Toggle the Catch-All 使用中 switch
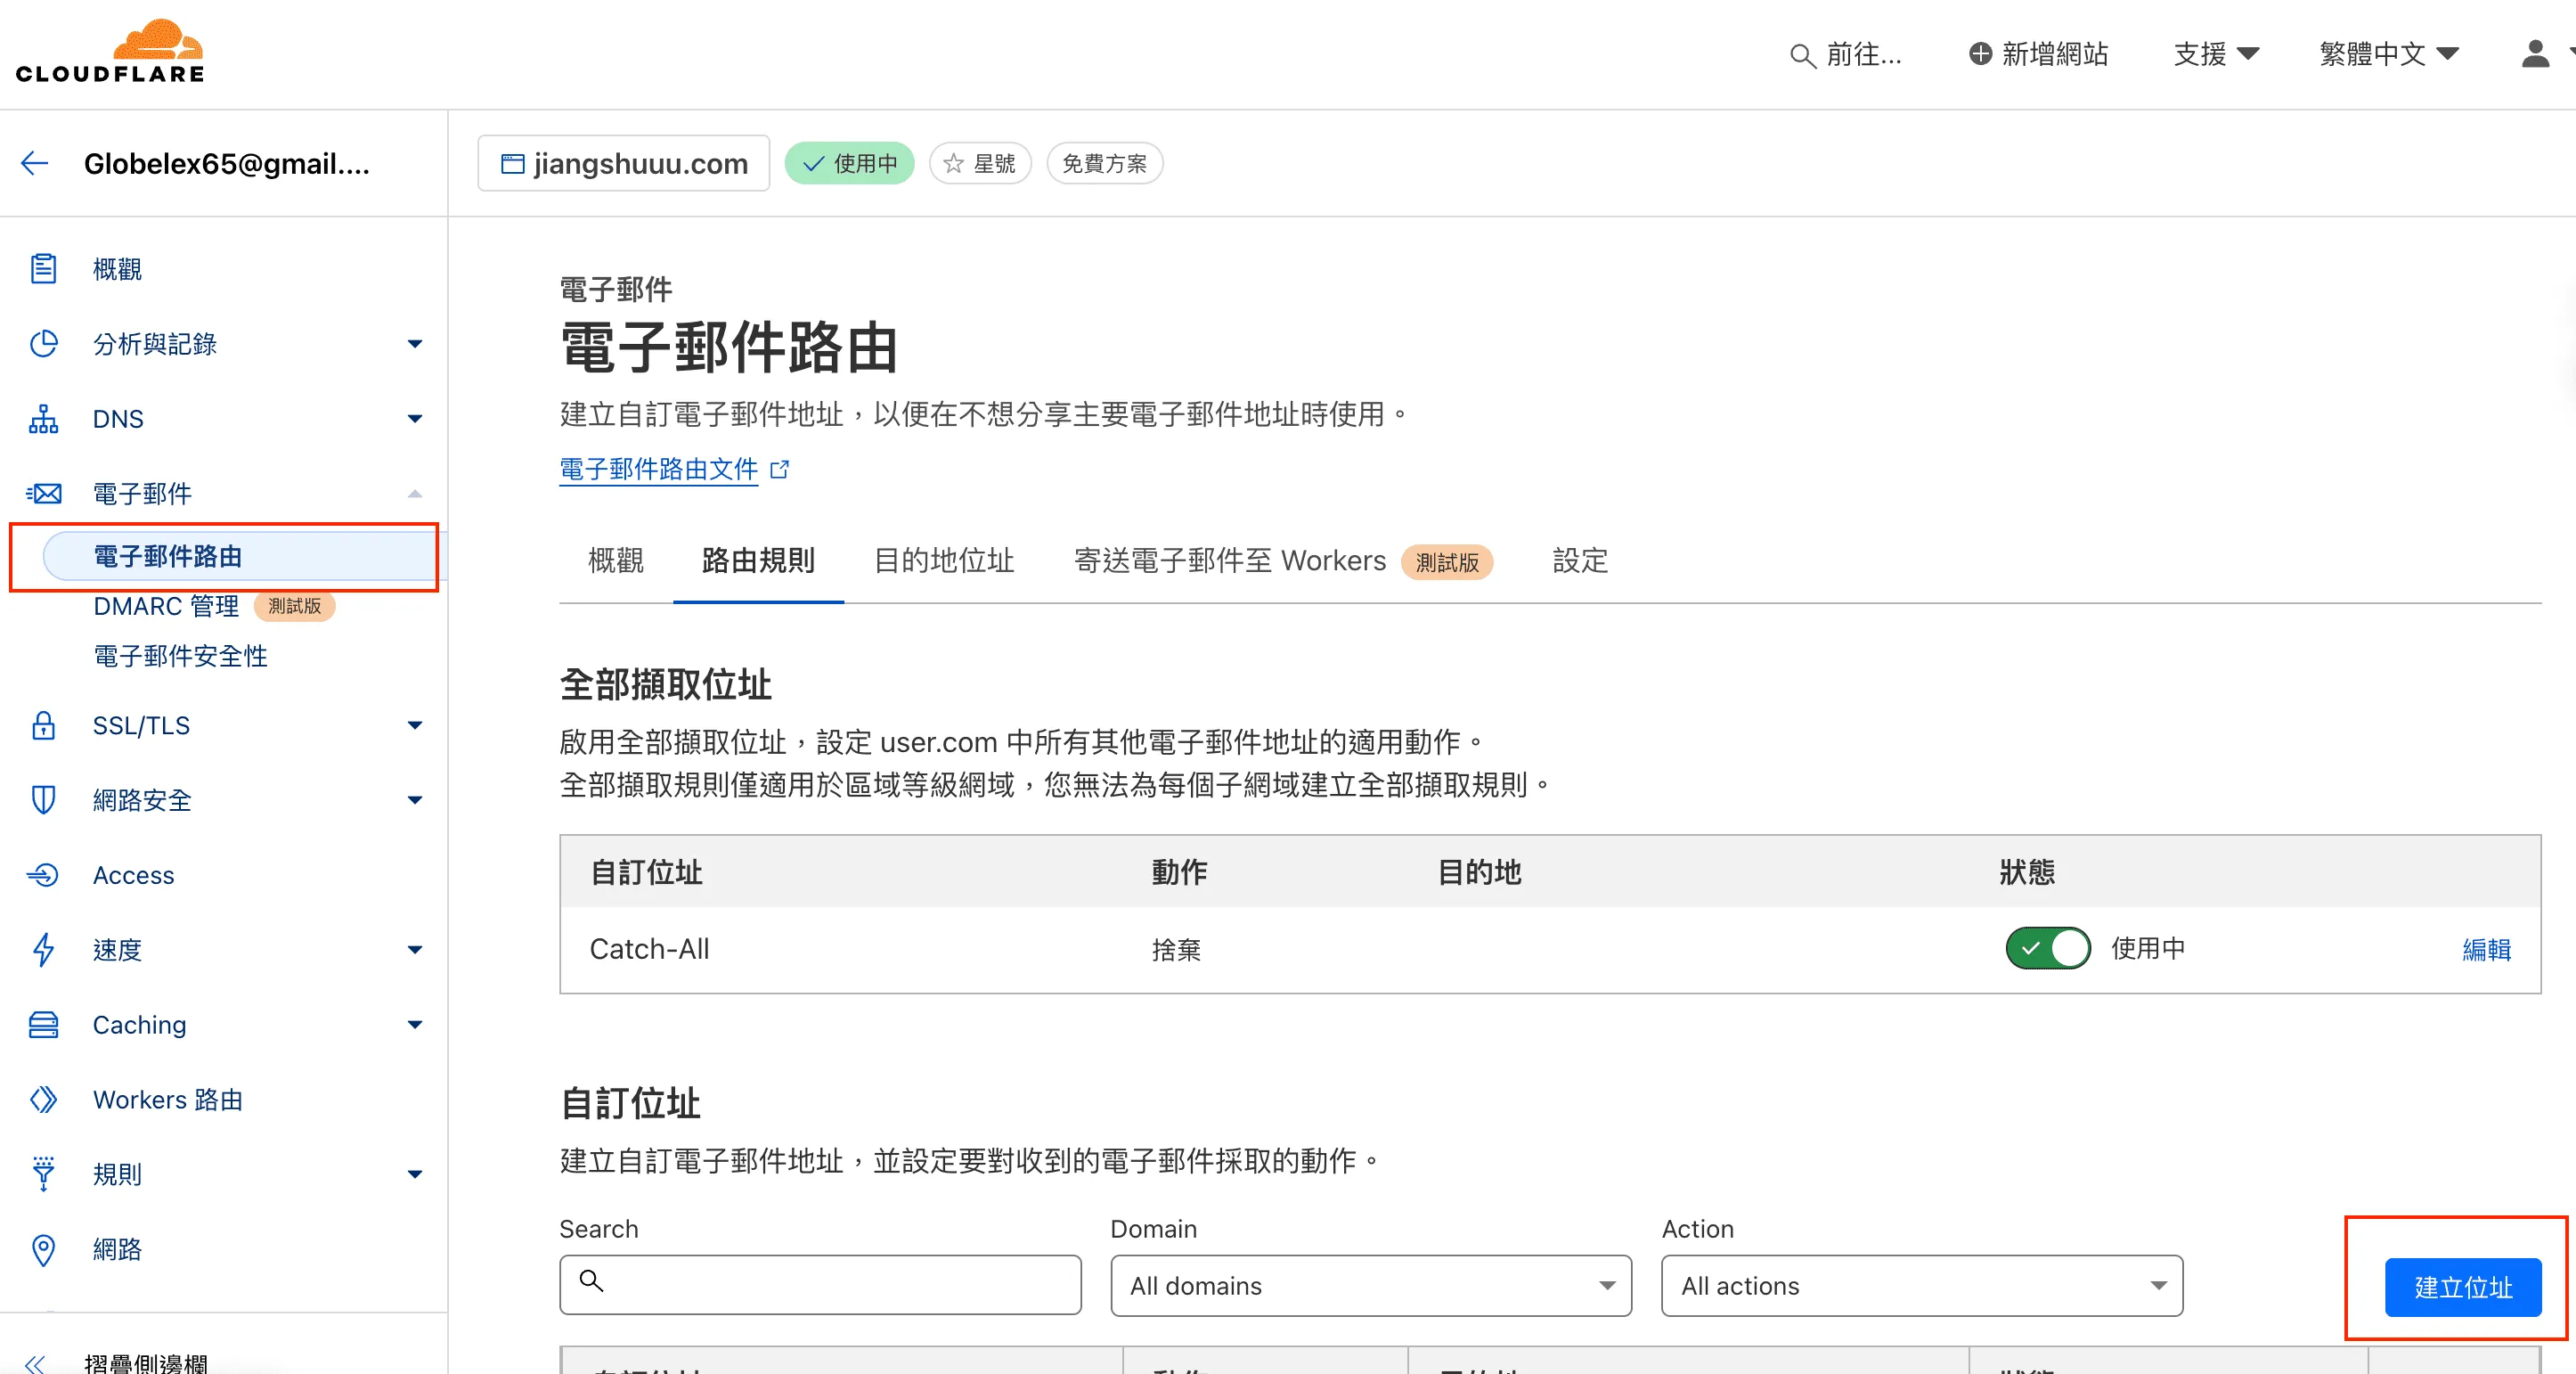This screenshot has height=1374, width=2576. (x=2047, y=948)
